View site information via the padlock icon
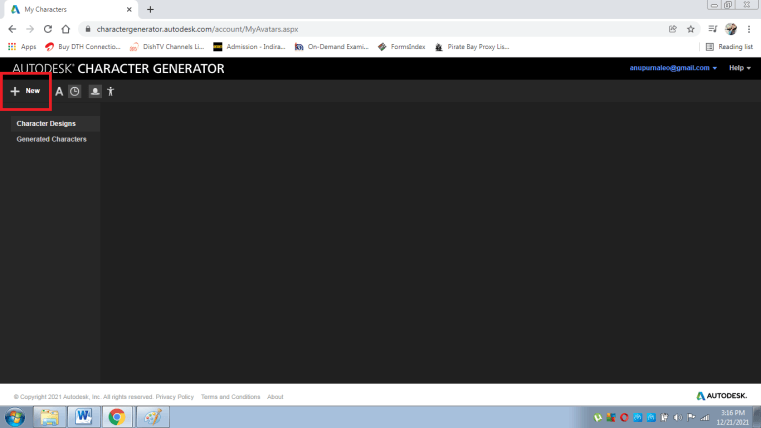Image resolution: width=761 pixels, height=428 pixels. pos(88,29)
